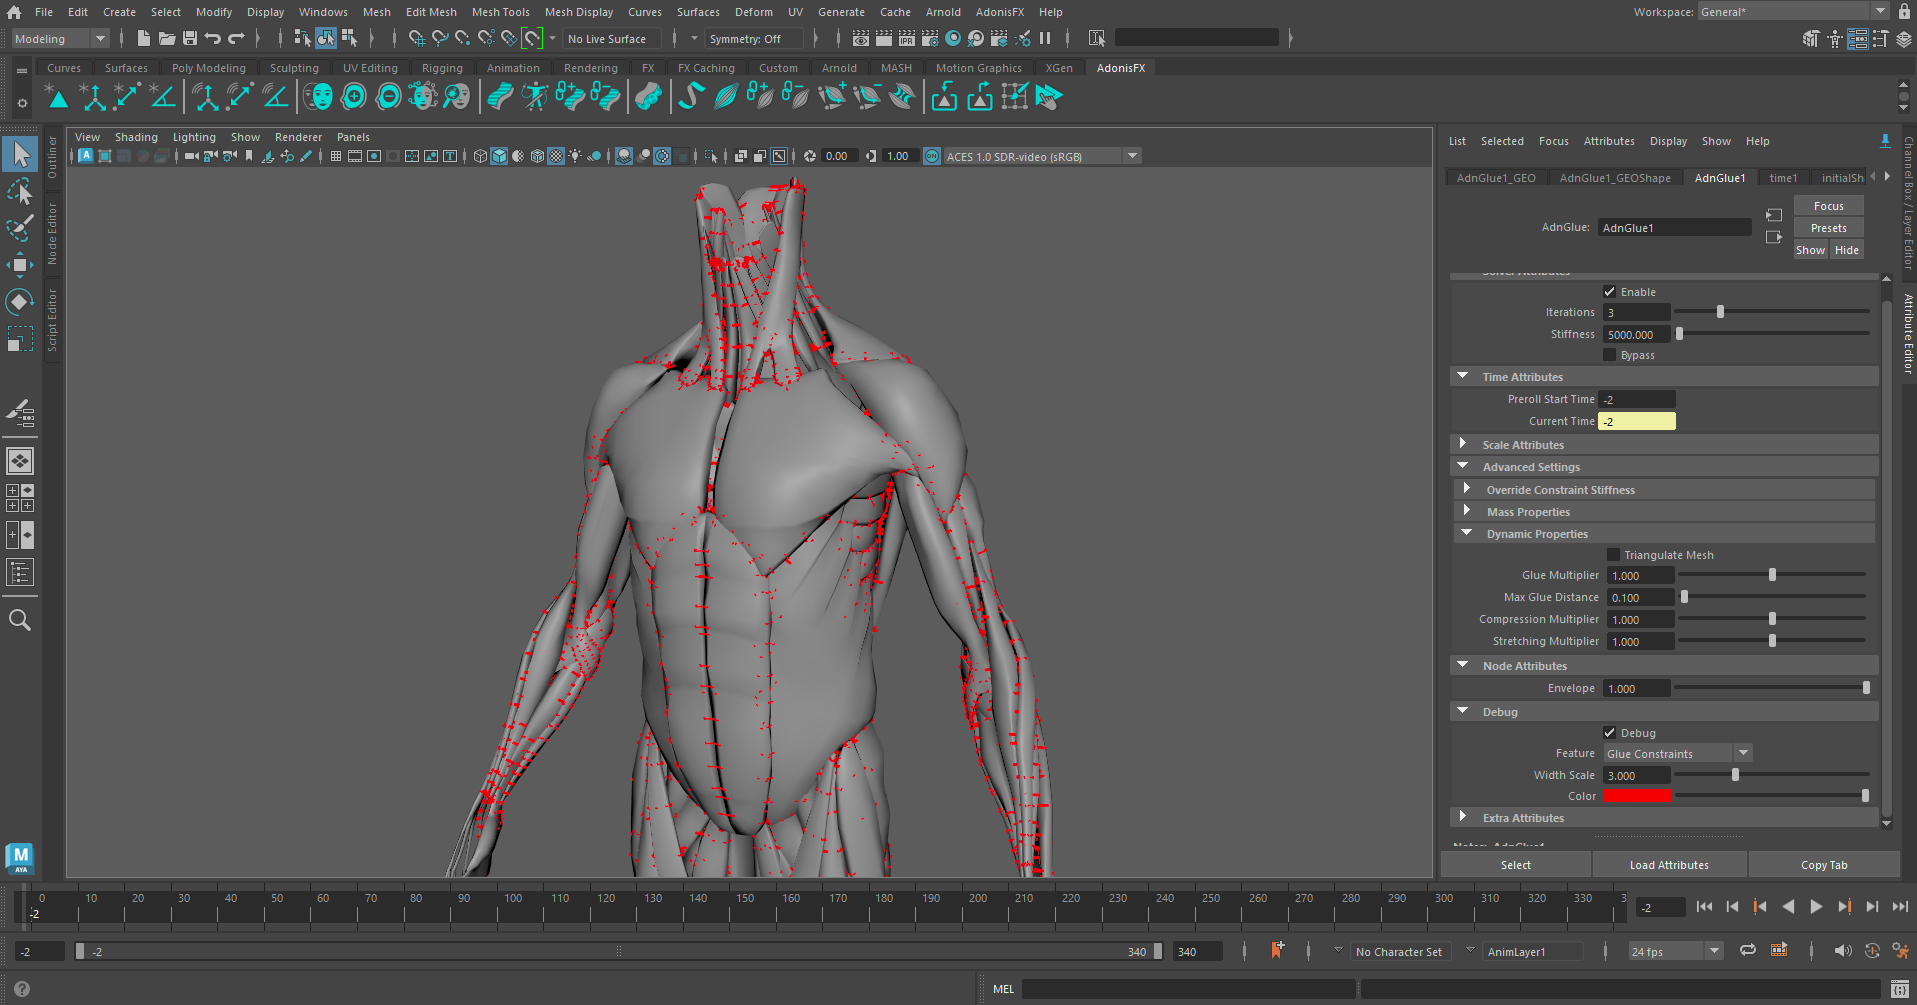Click the AdonisFX face head shelf icon
This screenshot has width=1917, height=1005.
point(320,97)
